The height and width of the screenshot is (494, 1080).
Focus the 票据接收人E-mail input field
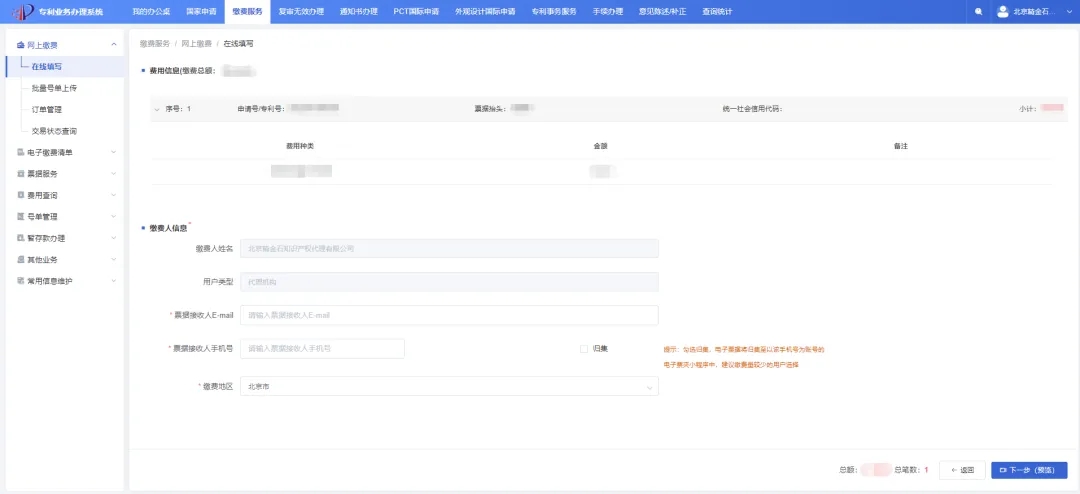(x=449, y=315)
